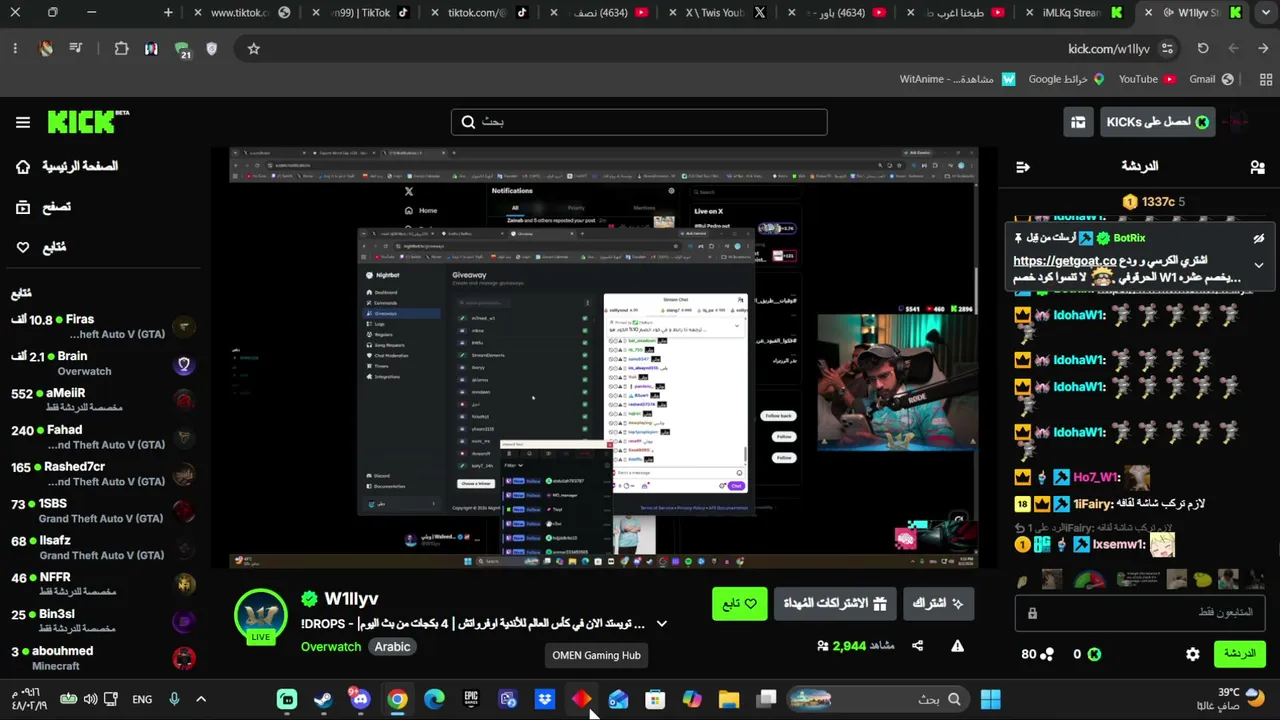The image size is (1280, 720).
Task: Open Firas channel in sidebar
Action: pos(103,326)
